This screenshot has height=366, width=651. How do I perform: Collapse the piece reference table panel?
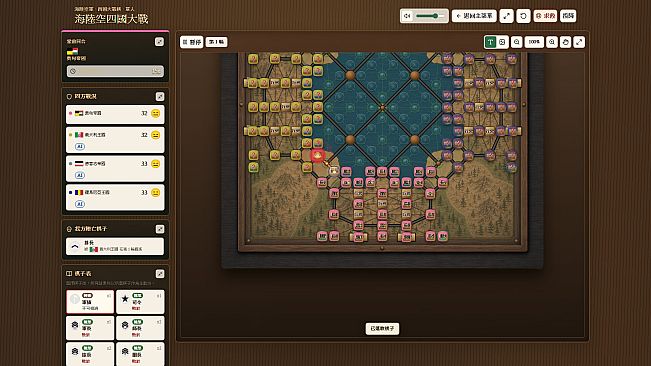pyautogui.click(x=160, y=274)
